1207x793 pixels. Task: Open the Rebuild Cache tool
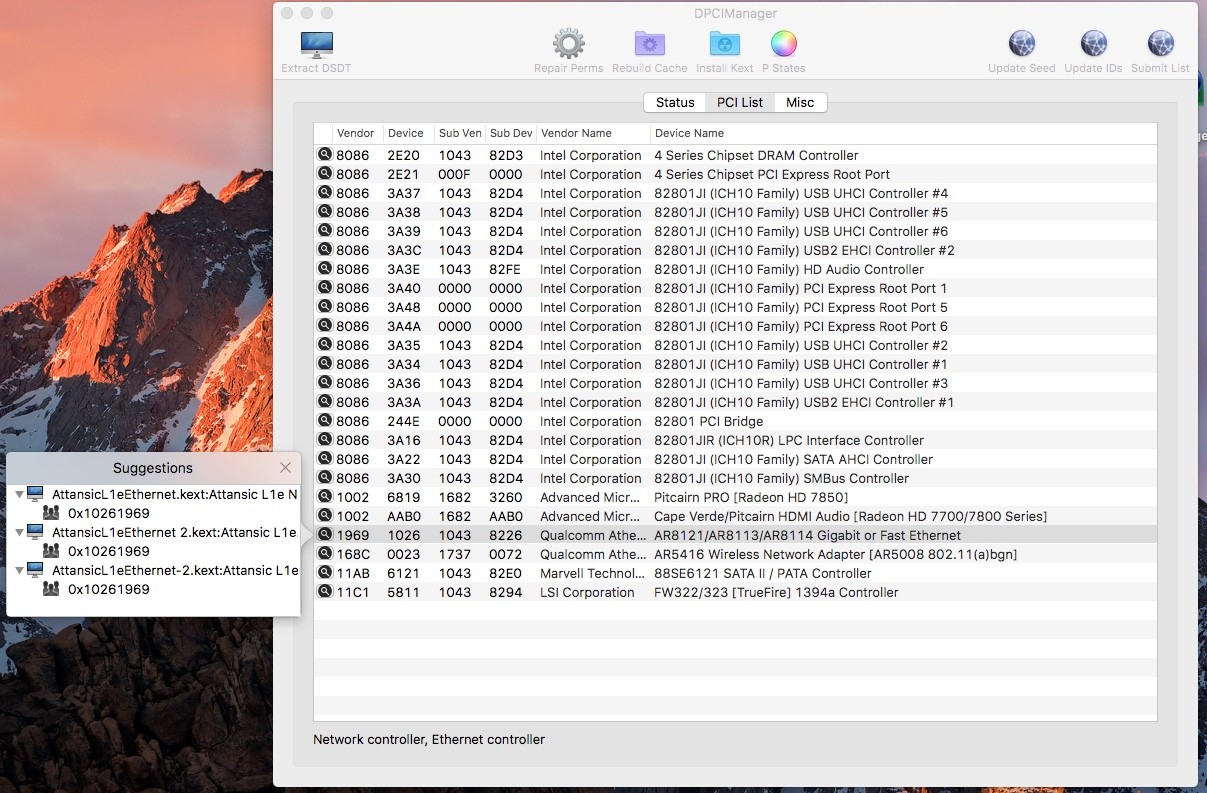649,45
